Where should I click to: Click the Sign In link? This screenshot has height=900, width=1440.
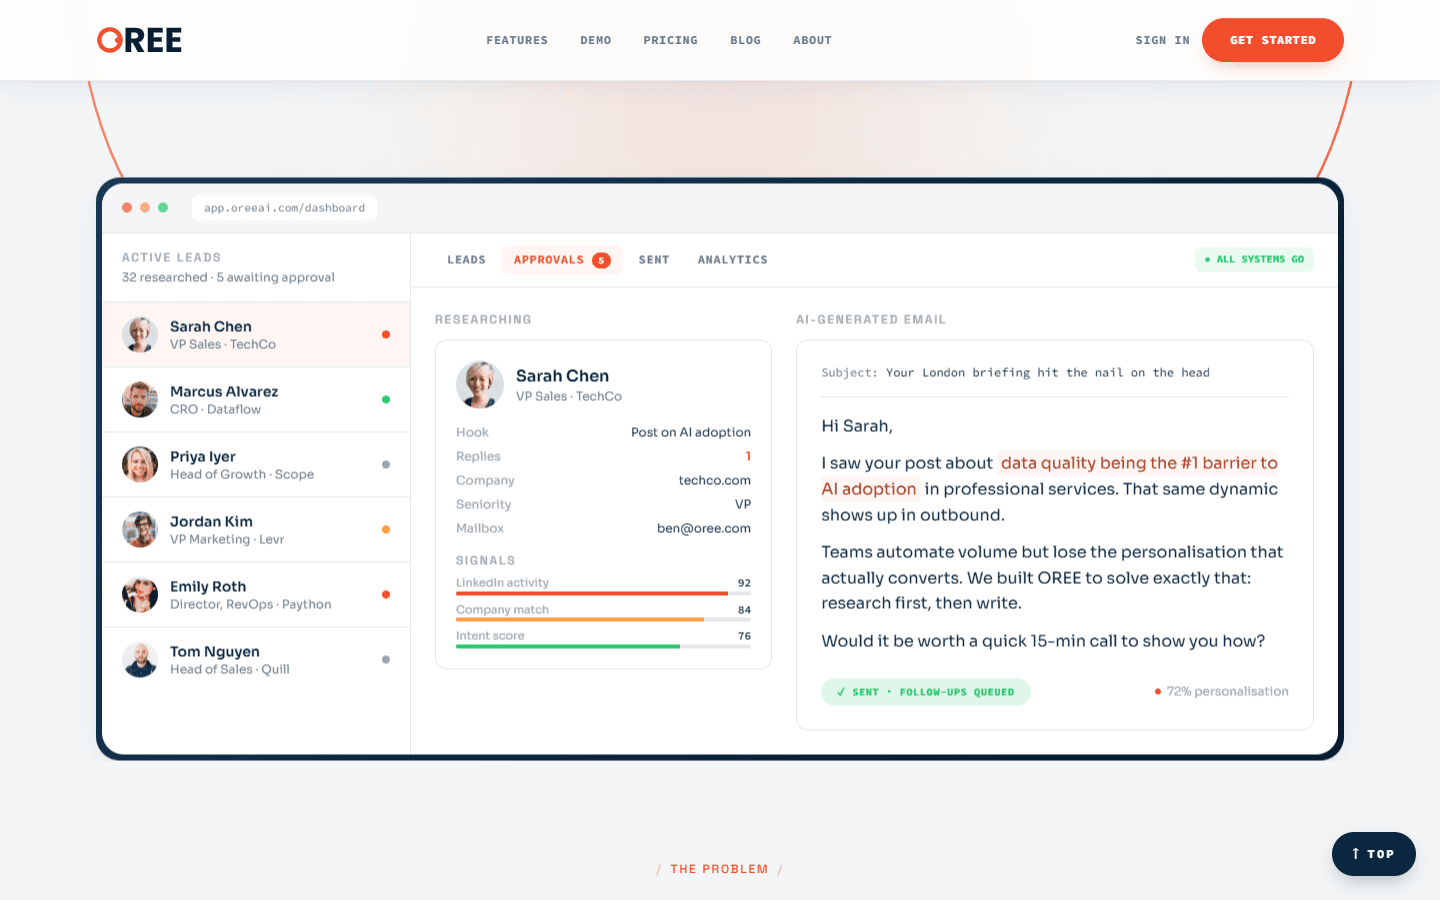(1163, 40)
